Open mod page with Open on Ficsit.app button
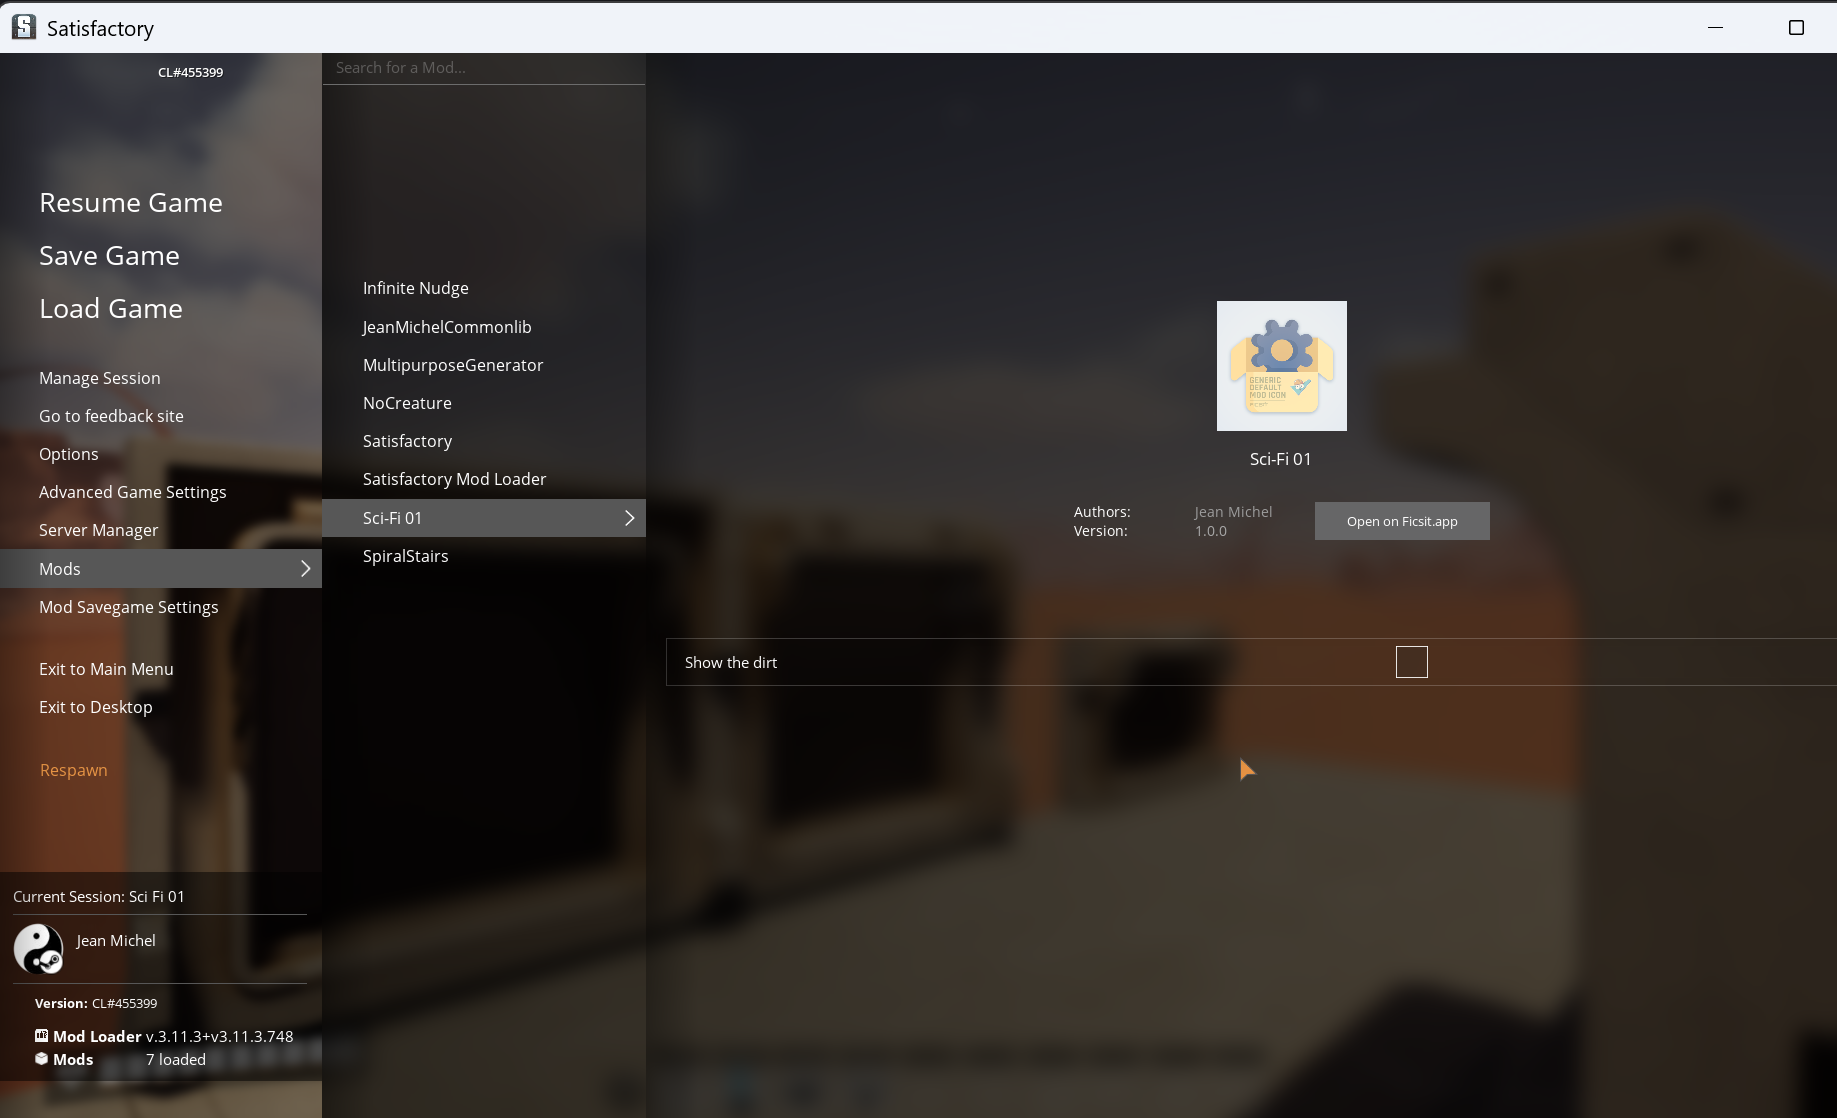Screen dimensions: 1837x1118 1402,521
